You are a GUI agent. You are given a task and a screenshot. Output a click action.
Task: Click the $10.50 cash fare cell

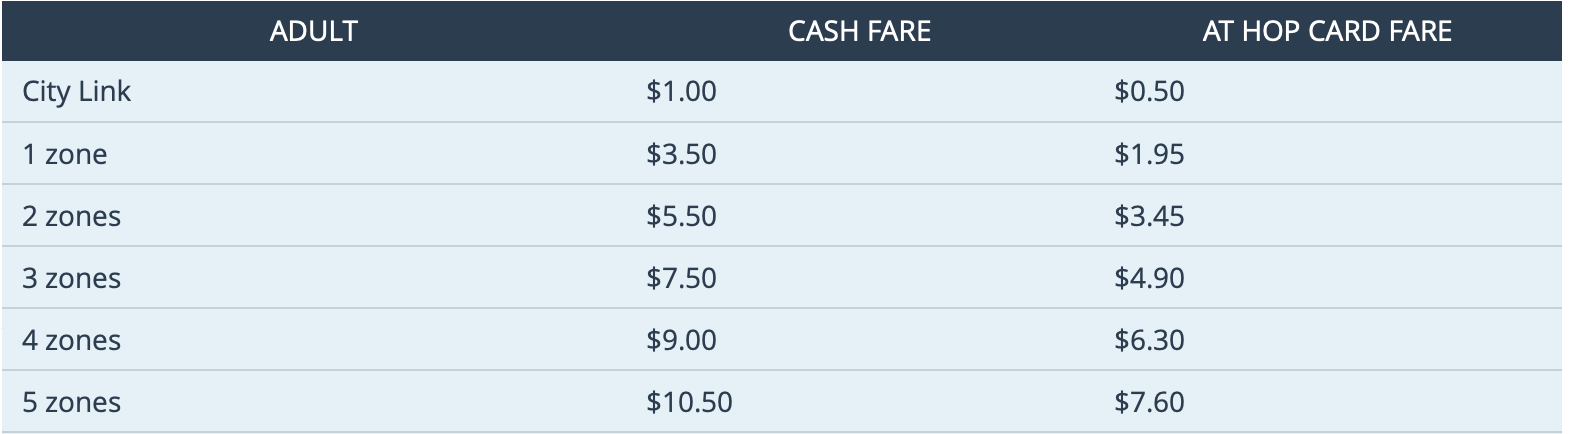point(689,402)
